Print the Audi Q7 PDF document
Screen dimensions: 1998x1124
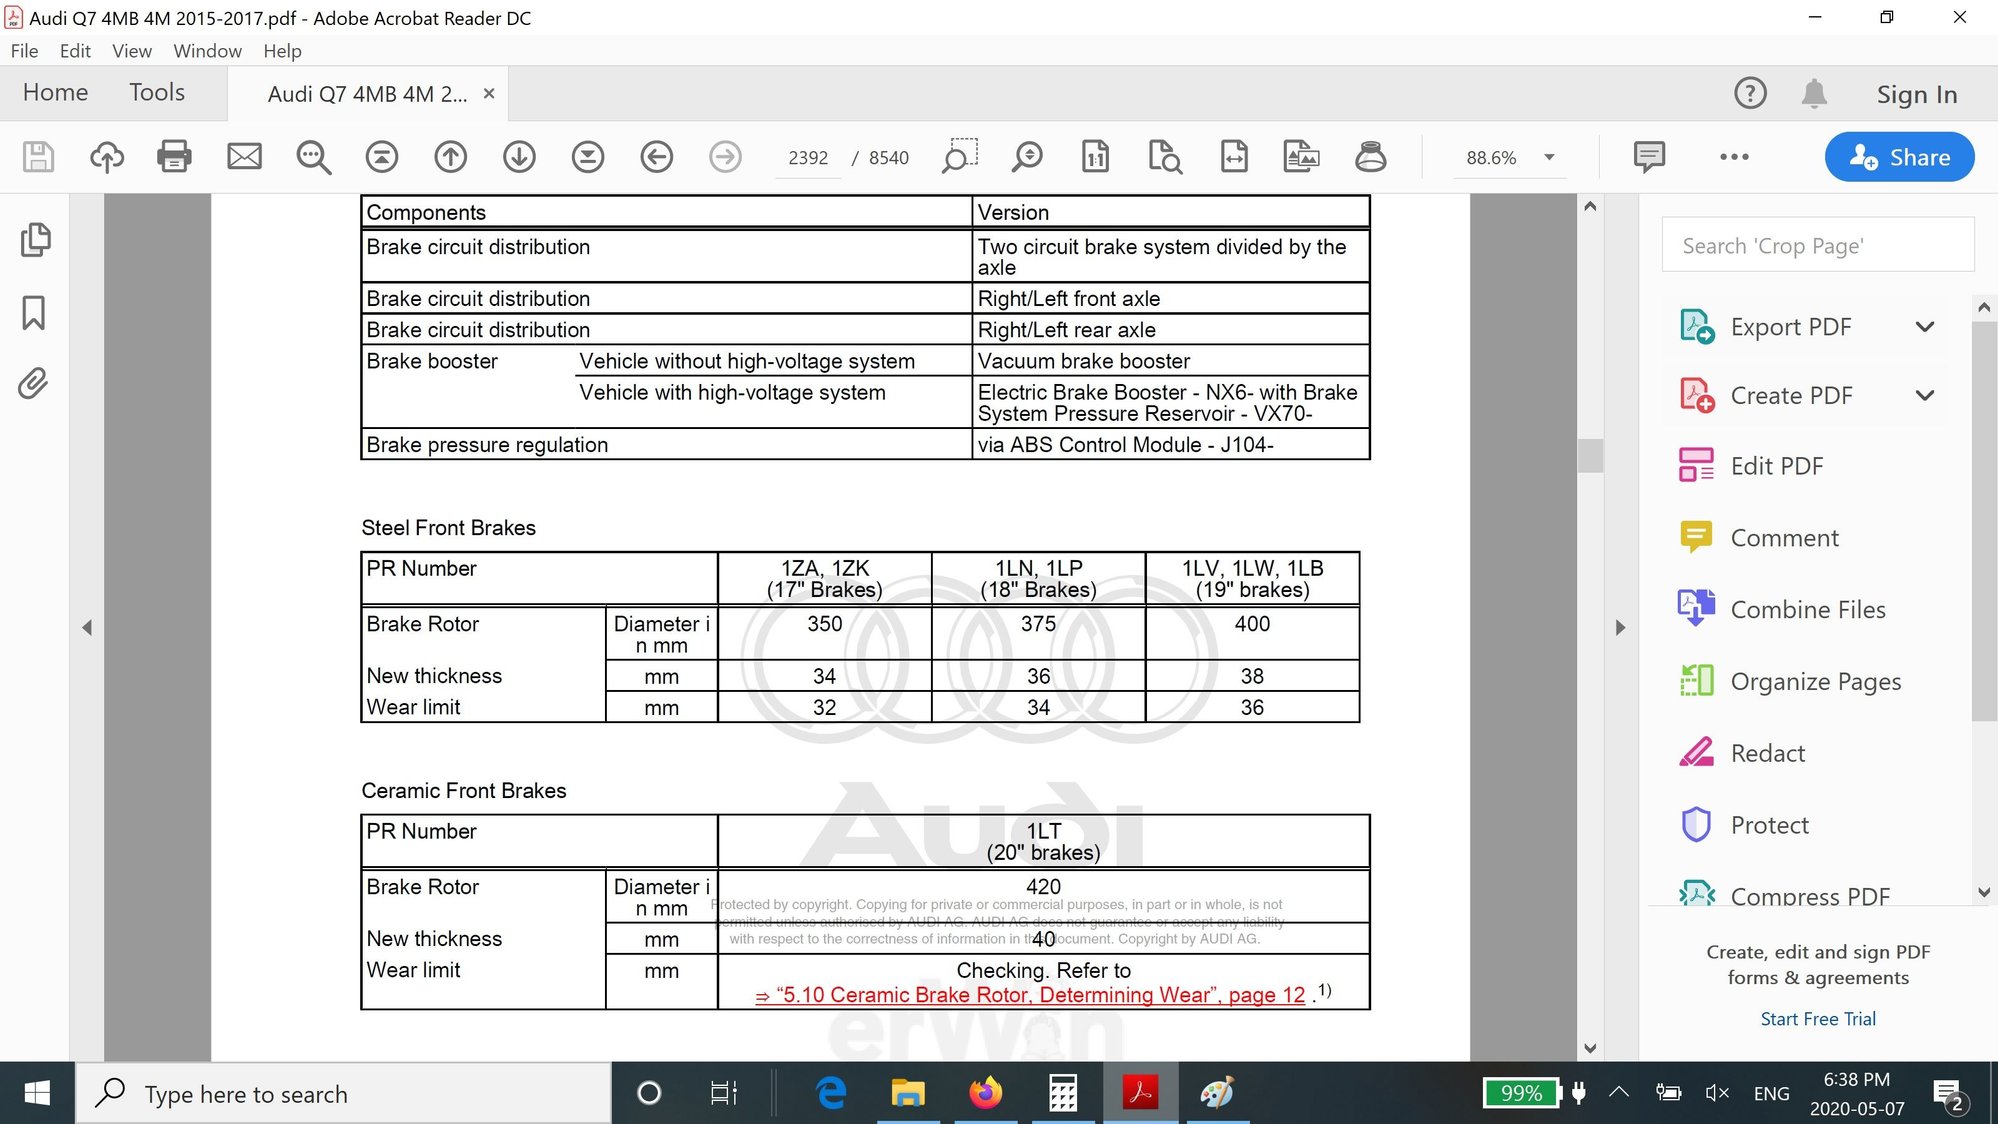(174, 157)
